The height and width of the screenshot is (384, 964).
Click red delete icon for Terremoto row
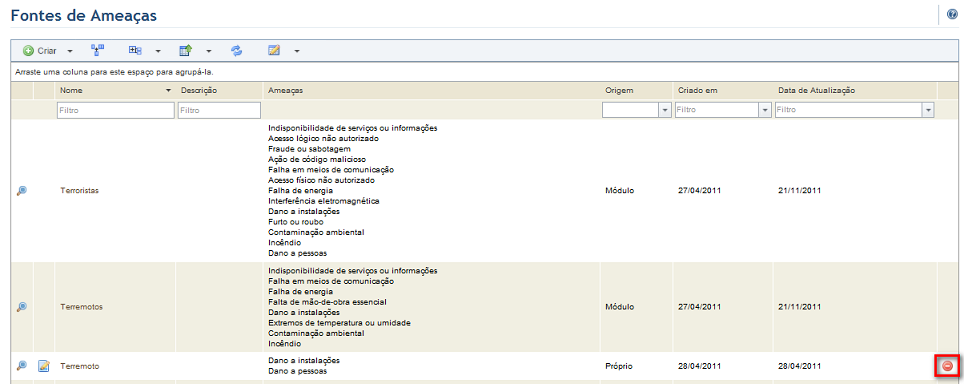(947, 366)
